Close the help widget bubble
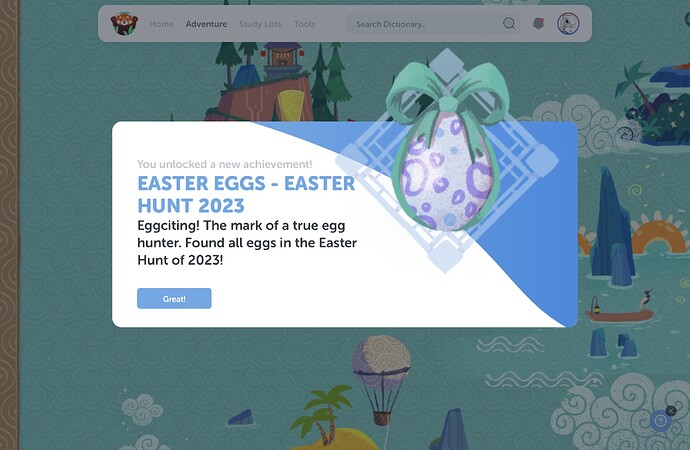The image size is (690, 450). (671, 411)
